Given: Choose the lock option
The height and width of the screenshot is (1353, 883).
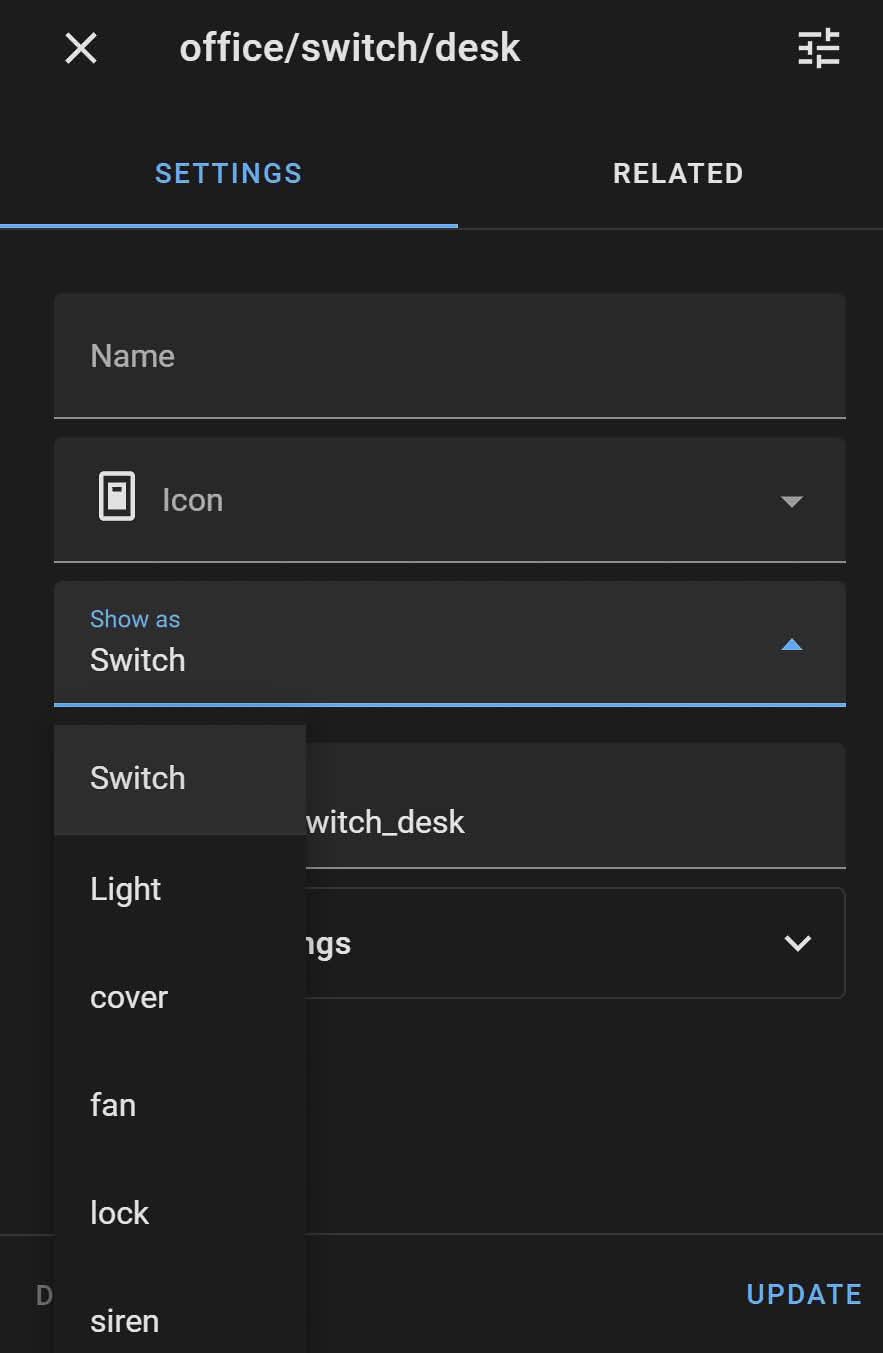Looking at the screenshot, I should coord(180,1213).
